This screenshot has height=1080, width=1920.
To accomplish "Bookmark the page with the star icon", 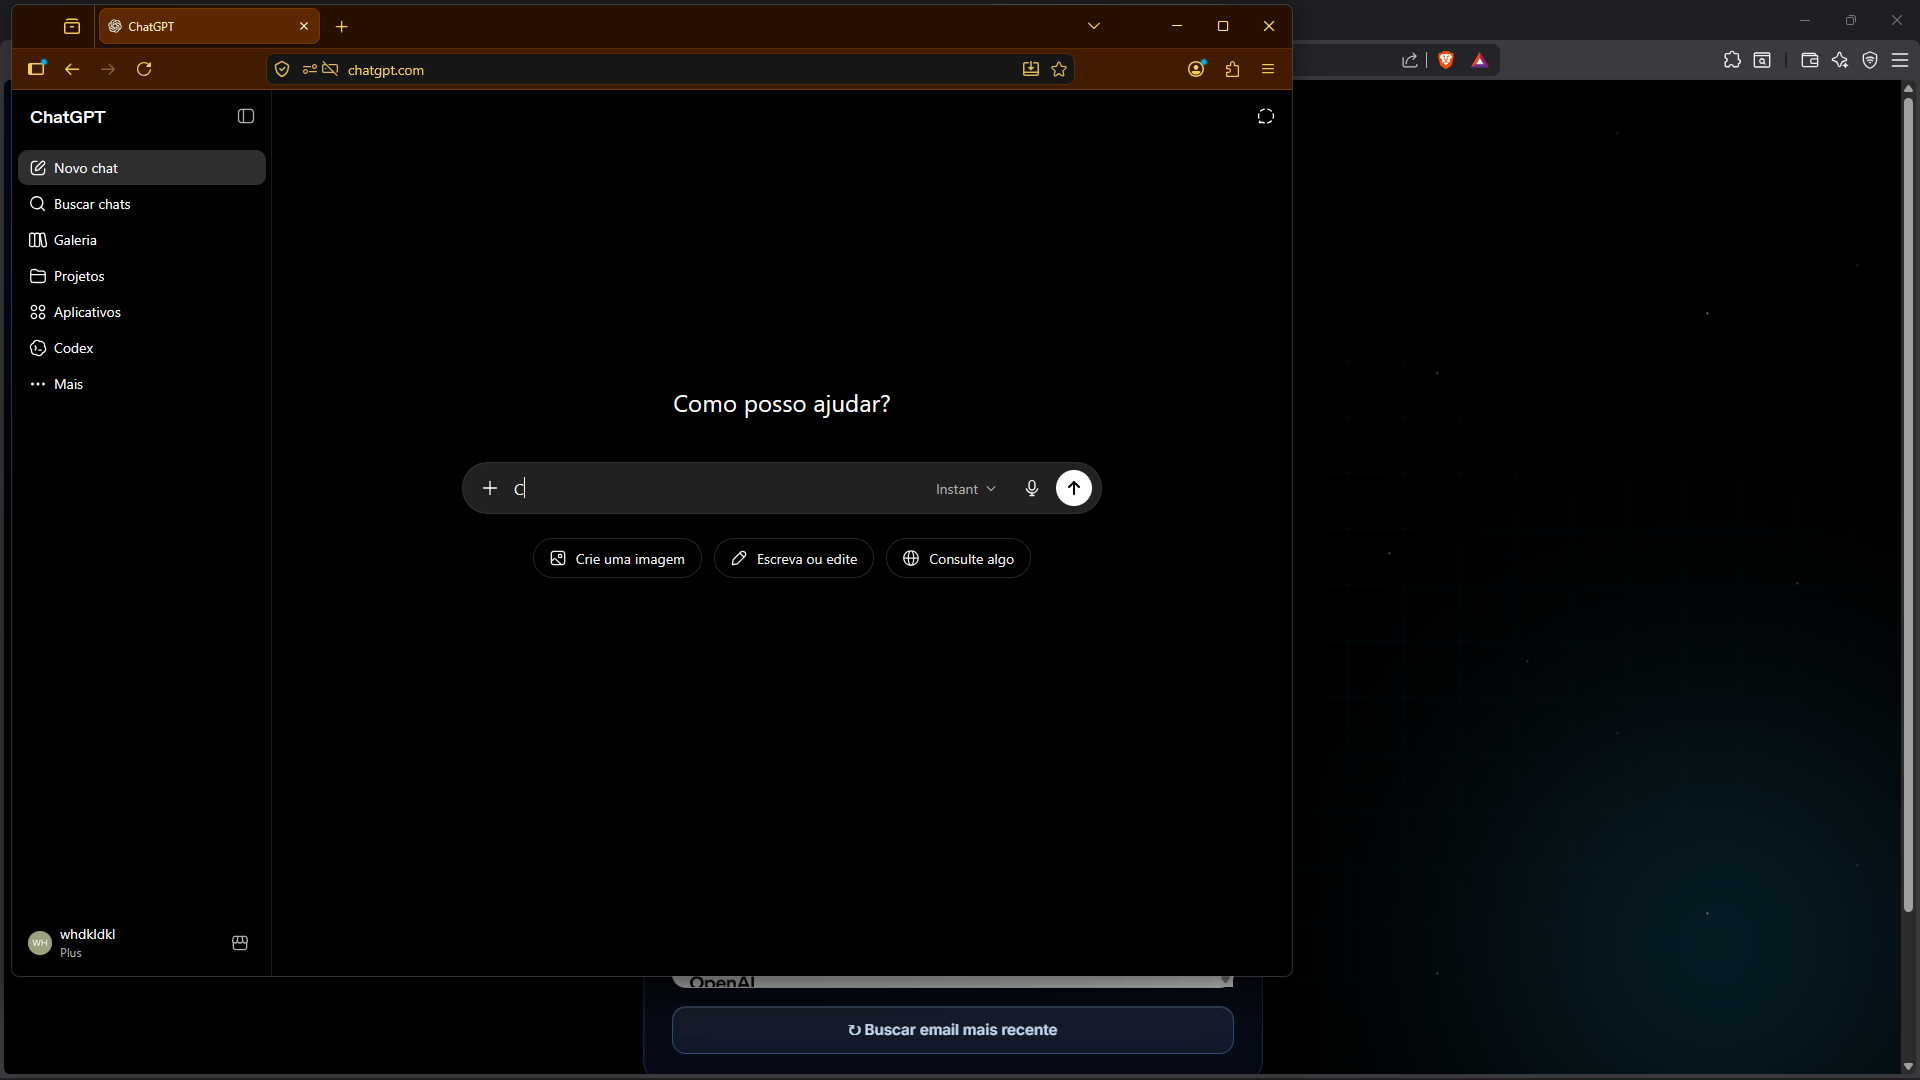I will (x=1059, y=69).
